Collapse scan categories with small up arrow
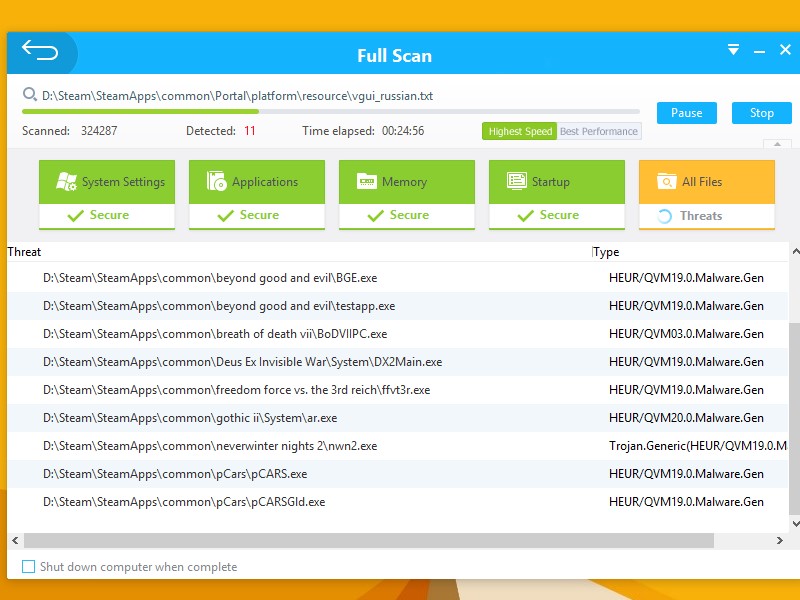Image resolution: width=800 pixels, height=600 pixels. 777,144
